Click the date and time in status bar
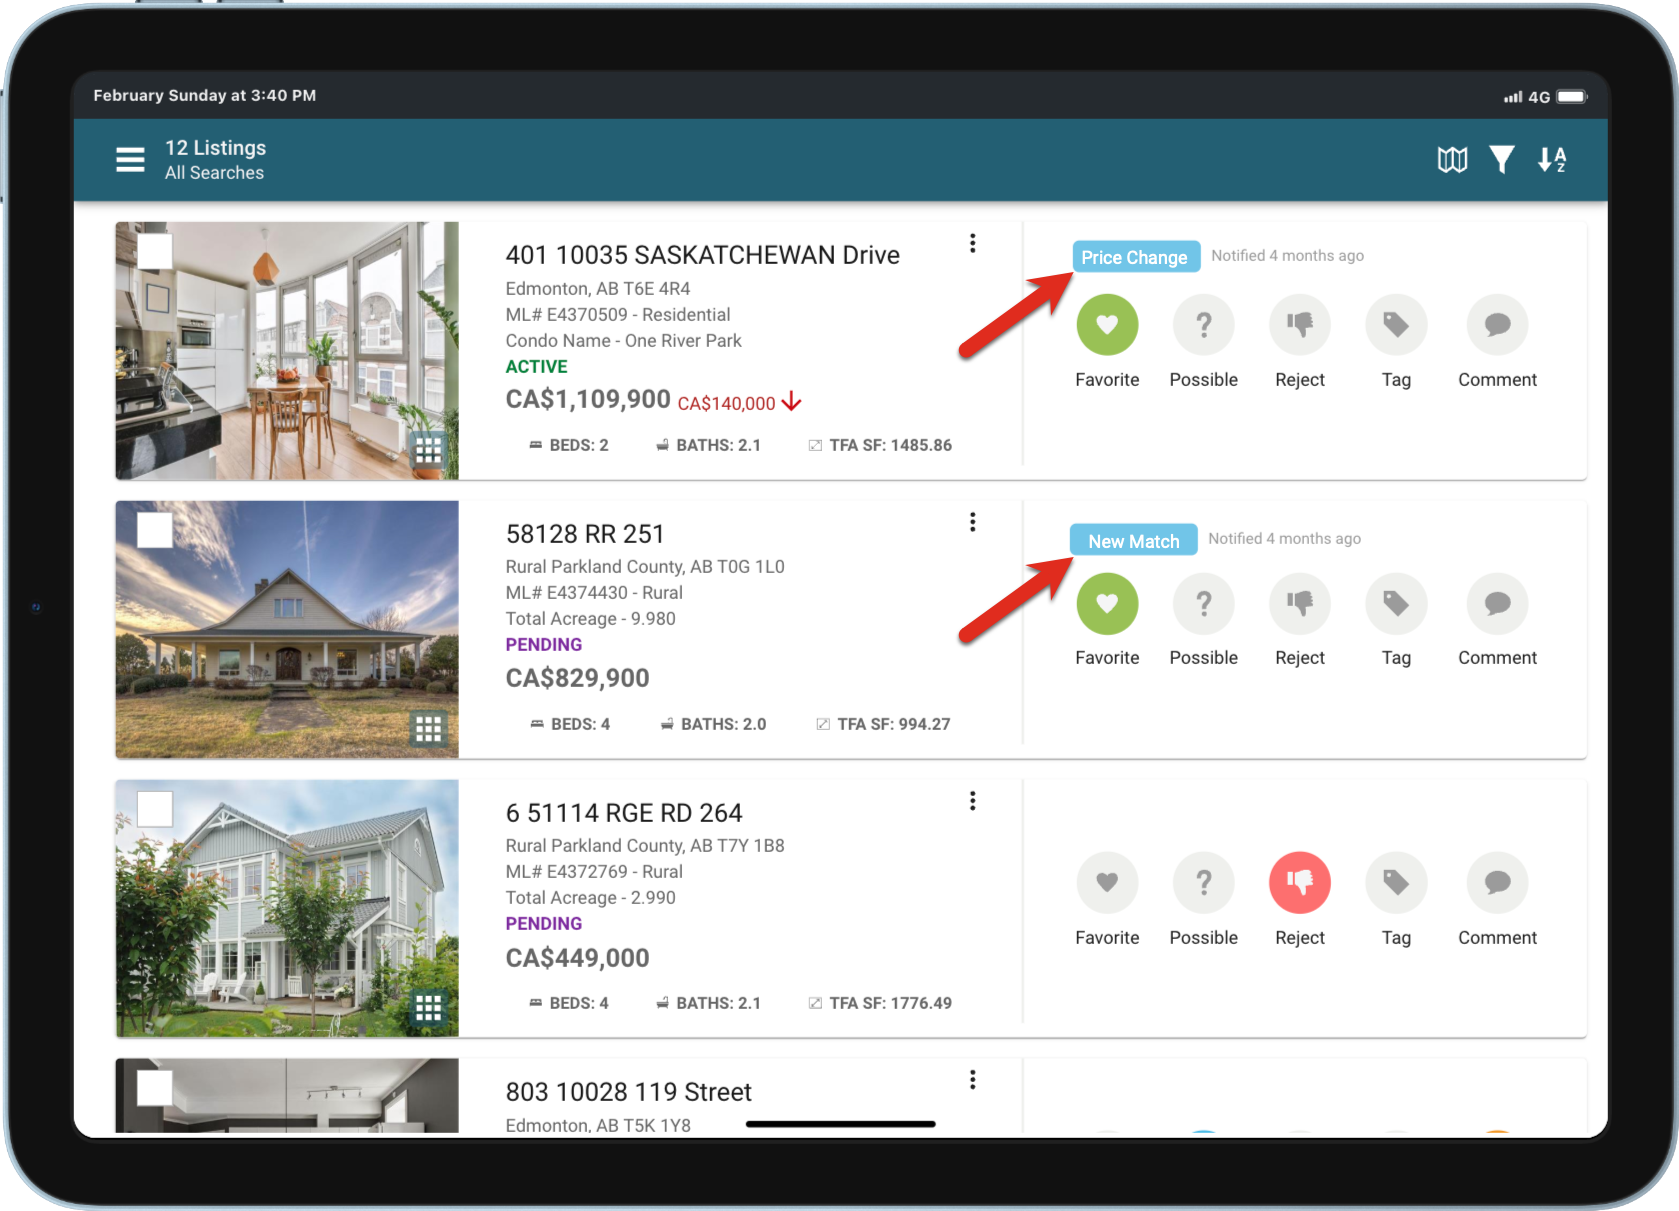Screen dimensions: 1679x1211 pos(205,96)
